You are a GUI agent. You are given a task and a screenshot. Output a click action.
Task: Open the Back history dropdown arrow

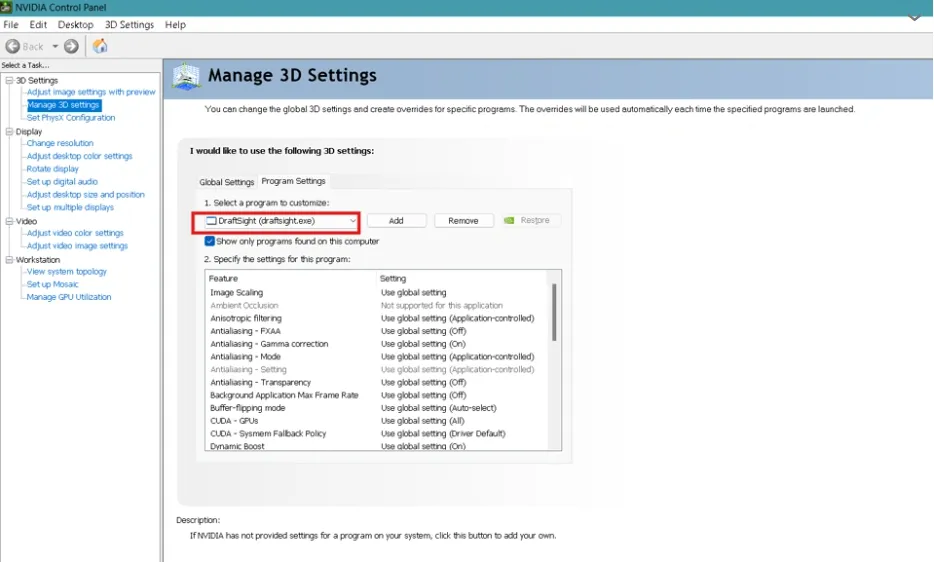[55, 46]
